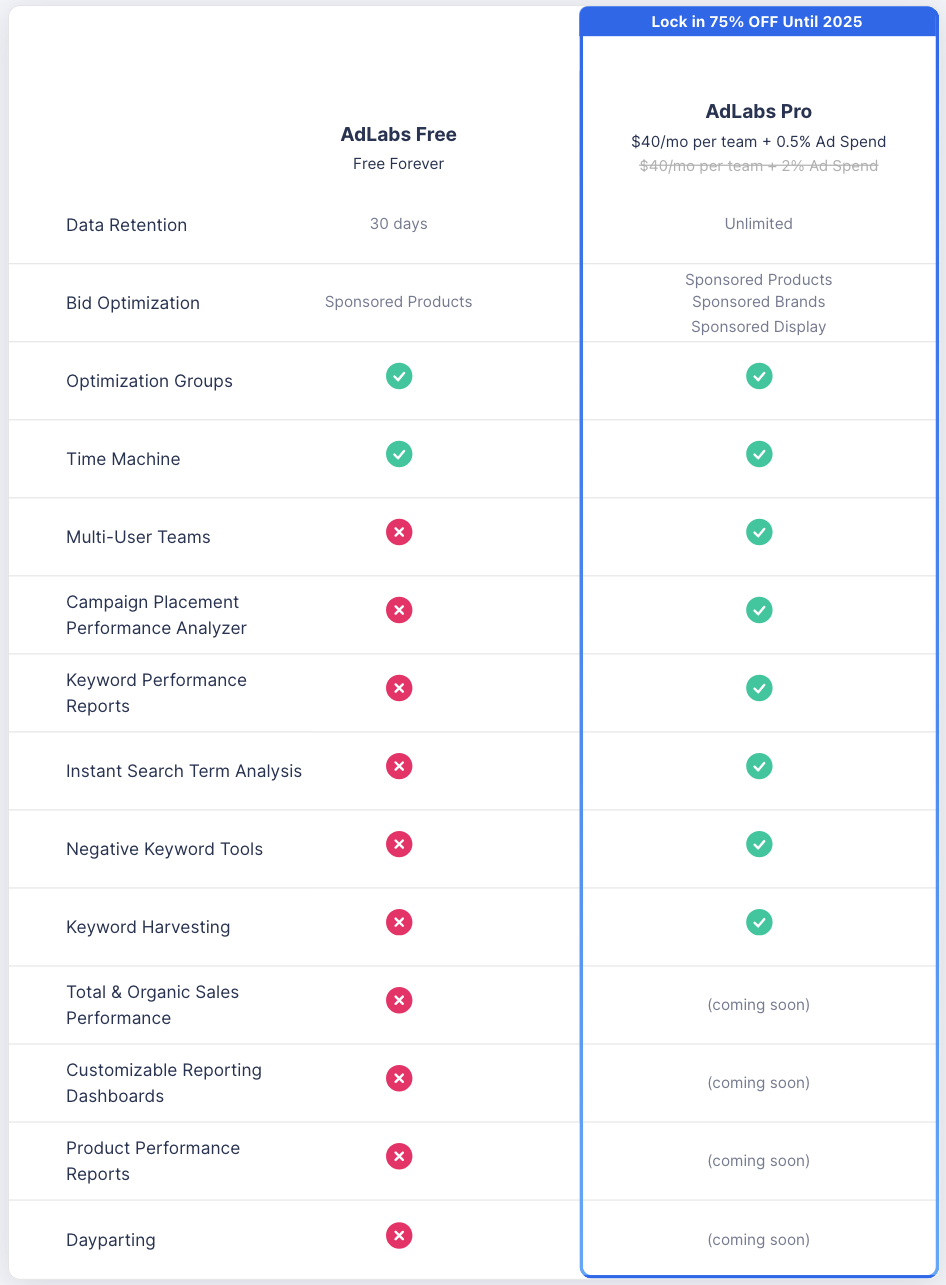Click the Data Retention row label
This screenshot has height=1285, width=946.
coord(126,225)
